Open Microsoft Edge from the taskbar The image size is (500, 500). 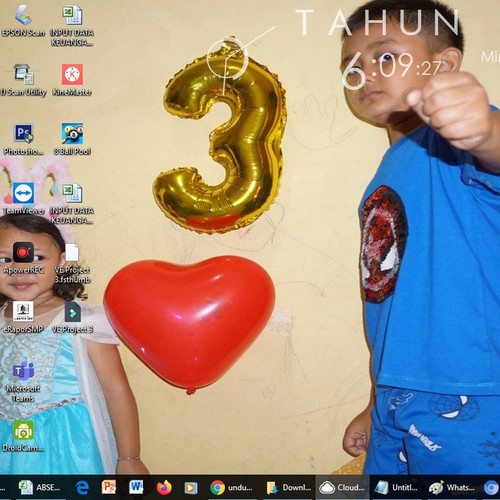click(x=82, y=488)
